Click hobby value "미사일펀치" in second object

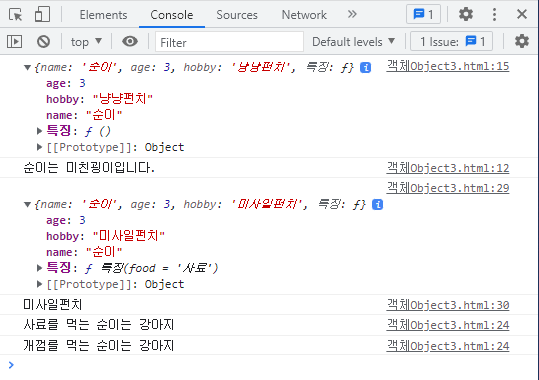pyautogui.click(x=129, y=236)
